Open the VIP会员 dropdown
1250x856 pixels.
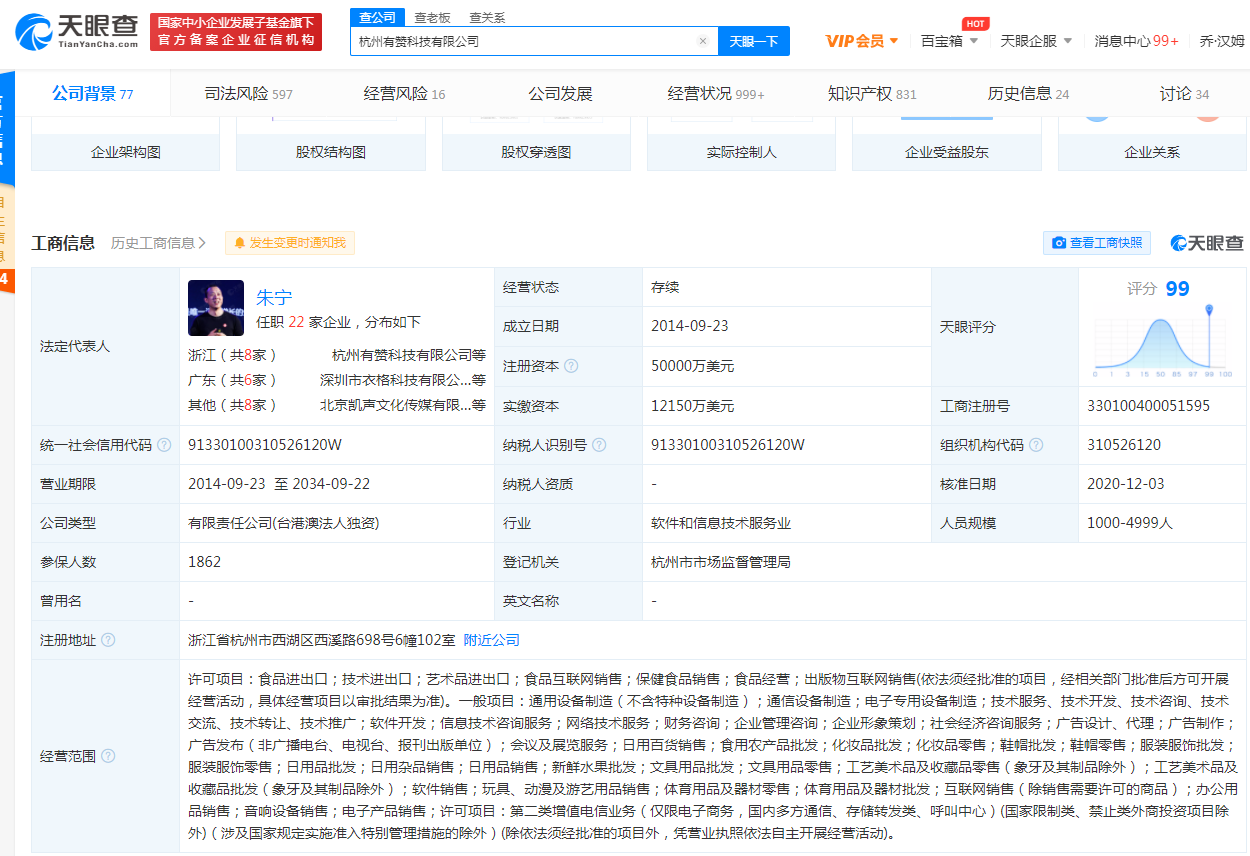862,41
